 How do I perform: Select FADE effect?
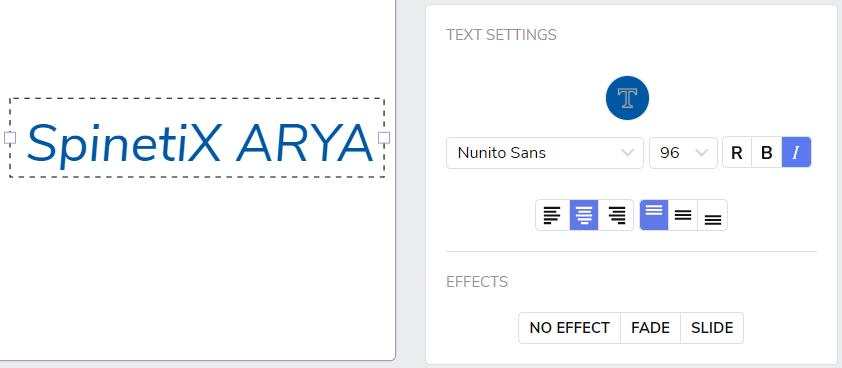point(650,328)
